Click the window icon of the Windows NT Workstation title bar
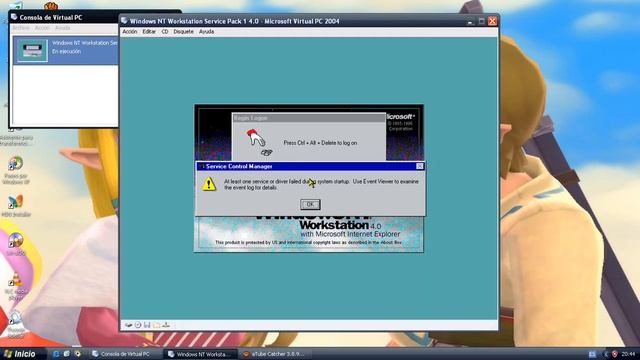The height and width of the screenshot is (360, 640). [124, 21]
